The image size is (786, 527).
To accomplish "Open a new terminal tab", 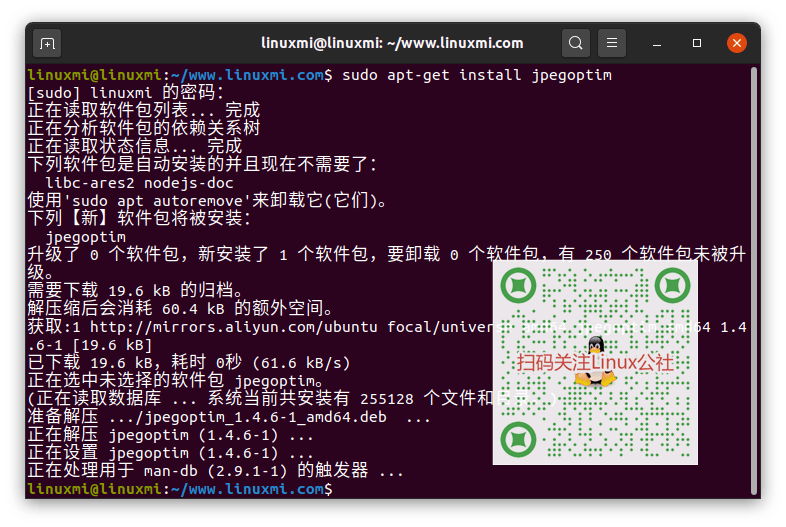I will coord(47,44).
